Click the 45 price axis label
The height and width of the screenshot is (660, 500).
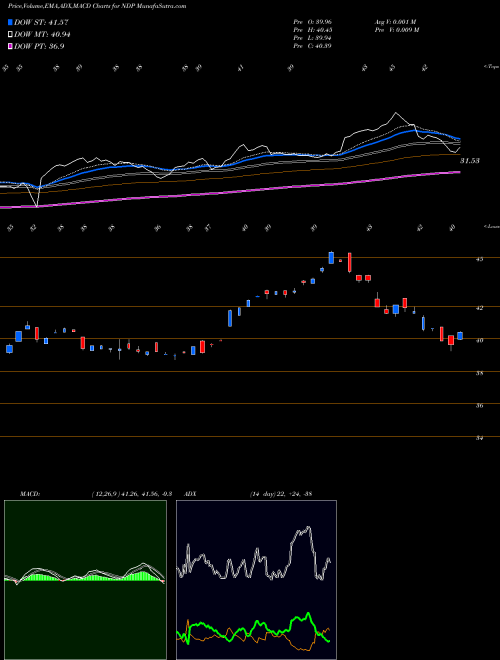click(x=479, y=259)
